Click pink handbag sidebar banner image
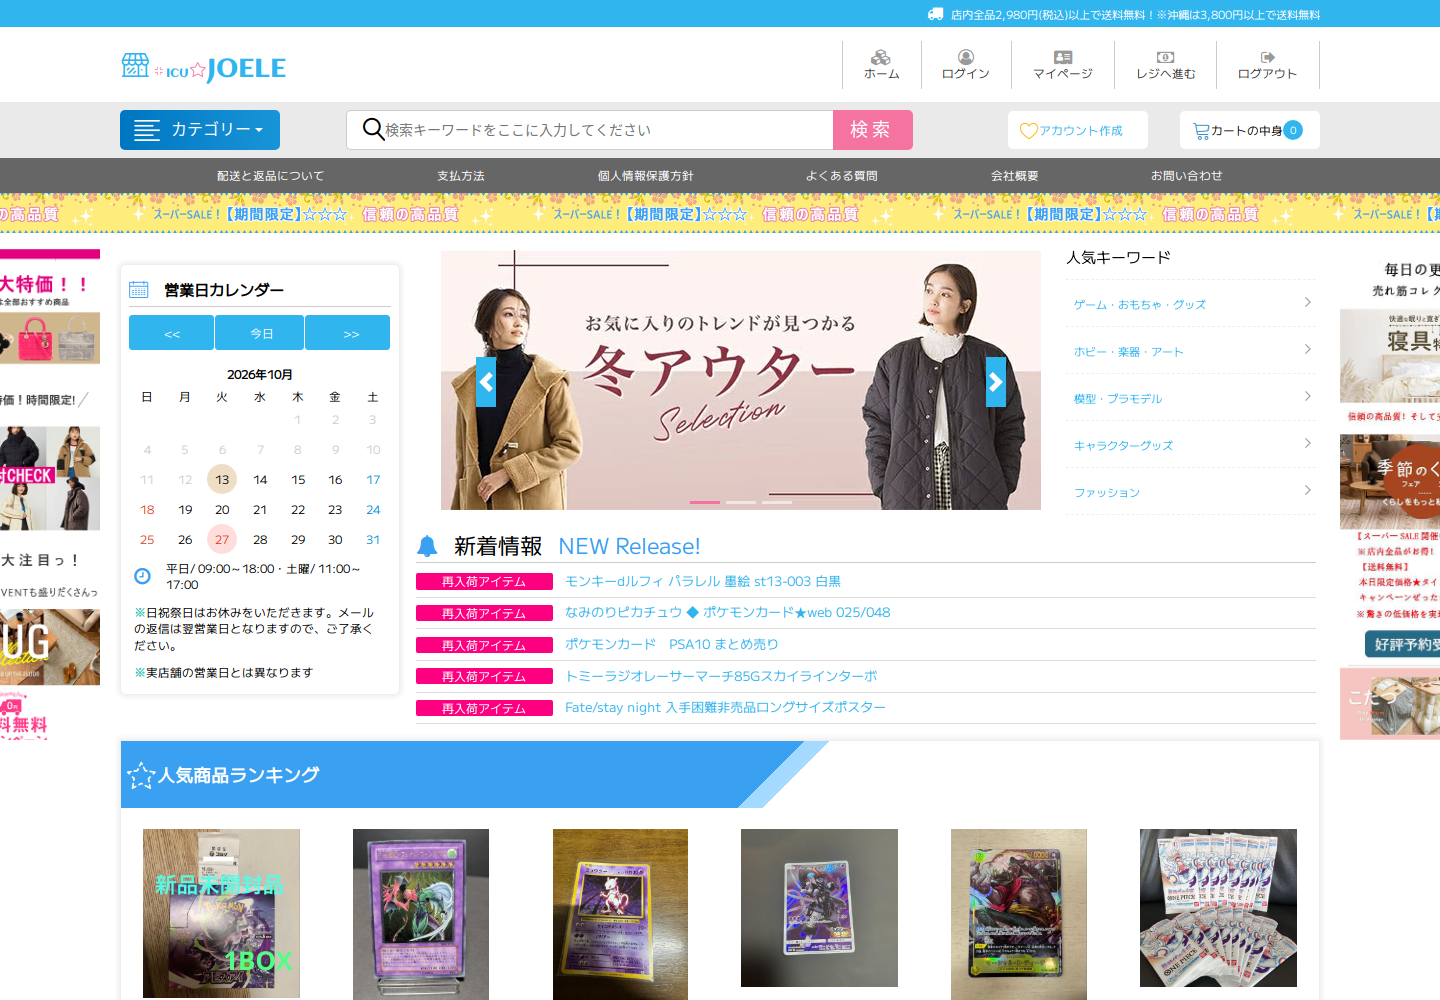The height and width of the screenshot is (1000, 1440). tap(50, 338)
